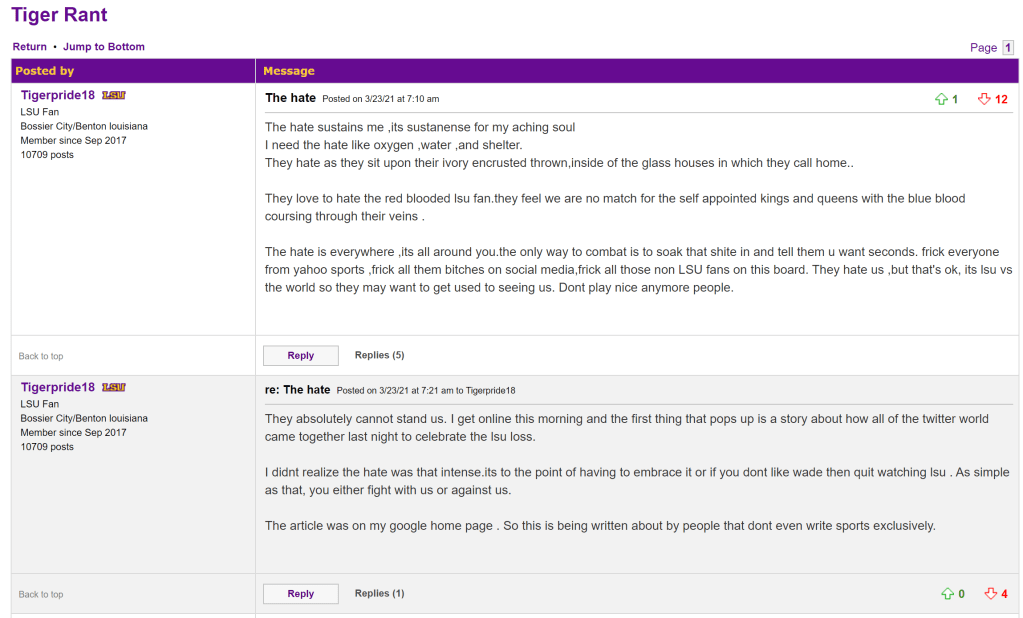The image size is (1023, 618).
Task: Click "re: The hate" reply title
Action: [x=297, y=390]
